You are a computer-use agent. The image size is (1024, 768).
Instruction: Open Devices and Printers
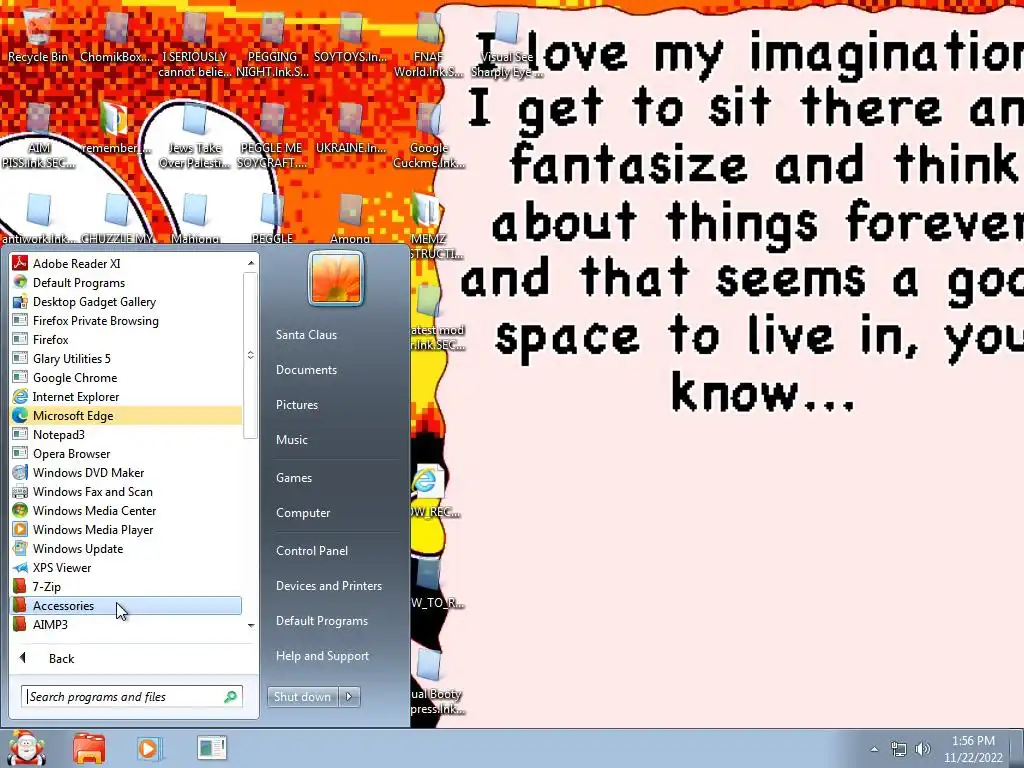pos(329,586)
